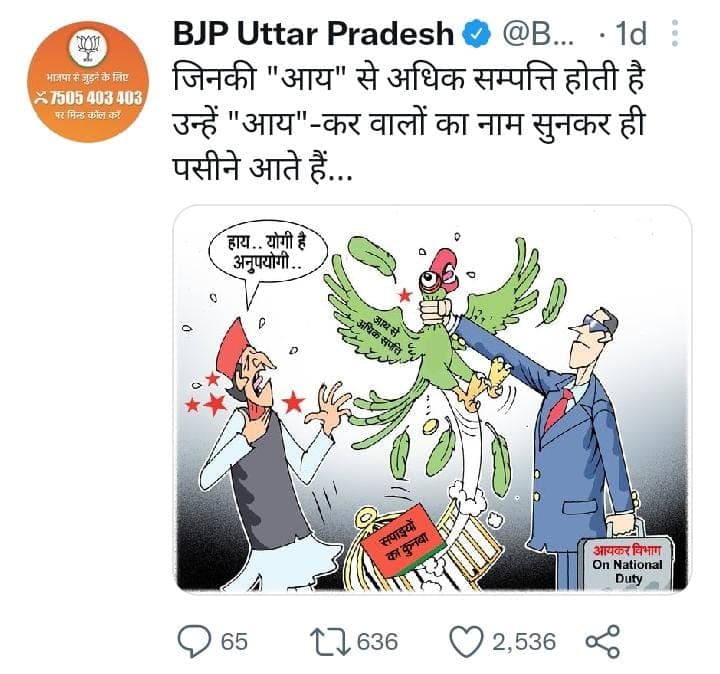
Task: Open the 1d timestamp link
Action: [x=630, y=34]
